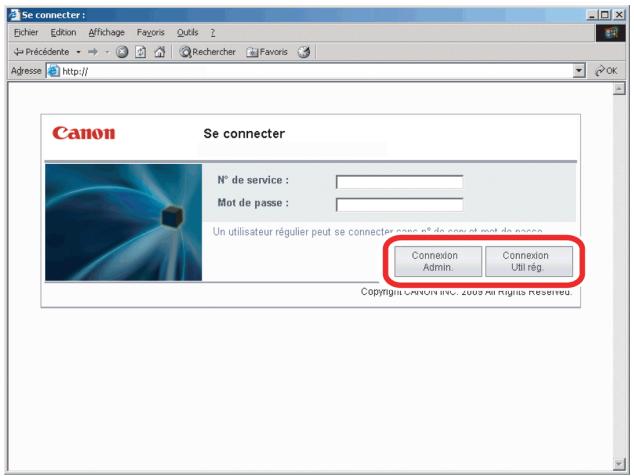Click the N° de service input field
The height and width of the screenshot is (476, 634).
pyautogui.click(x=399, y=182)
